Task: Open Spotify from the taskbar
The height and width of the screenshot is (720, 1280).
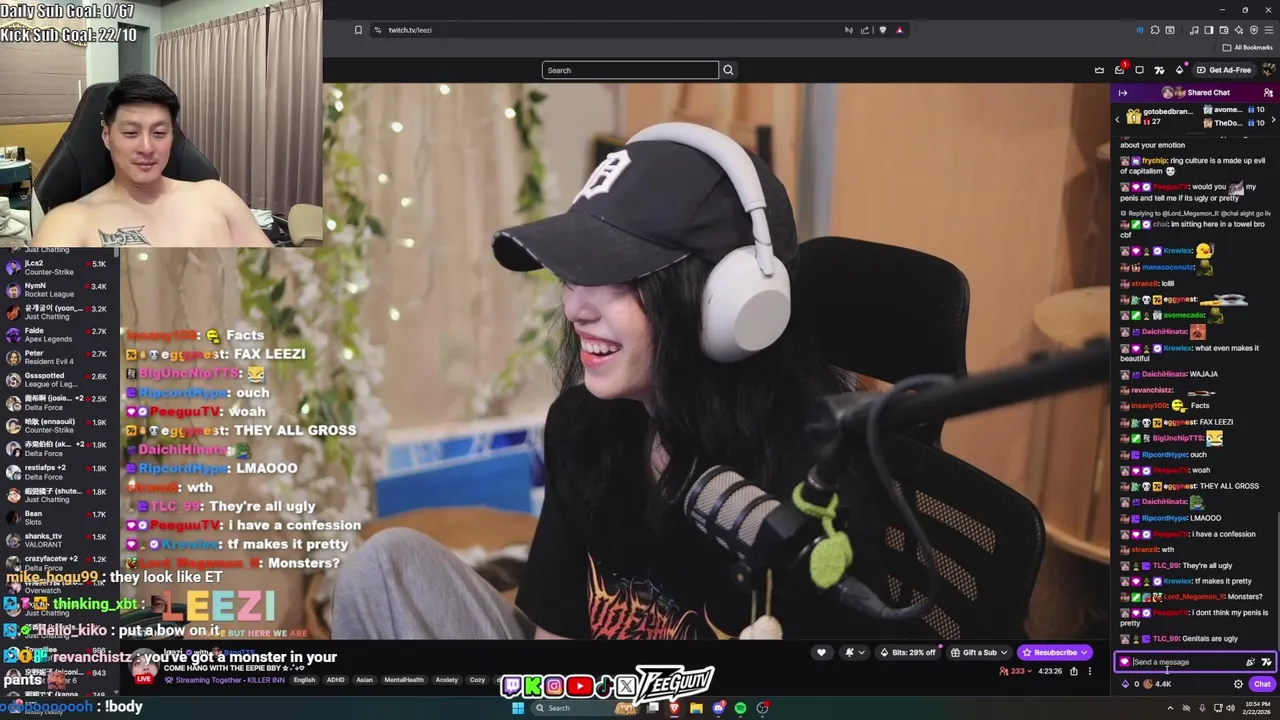Action: point(740,708)
